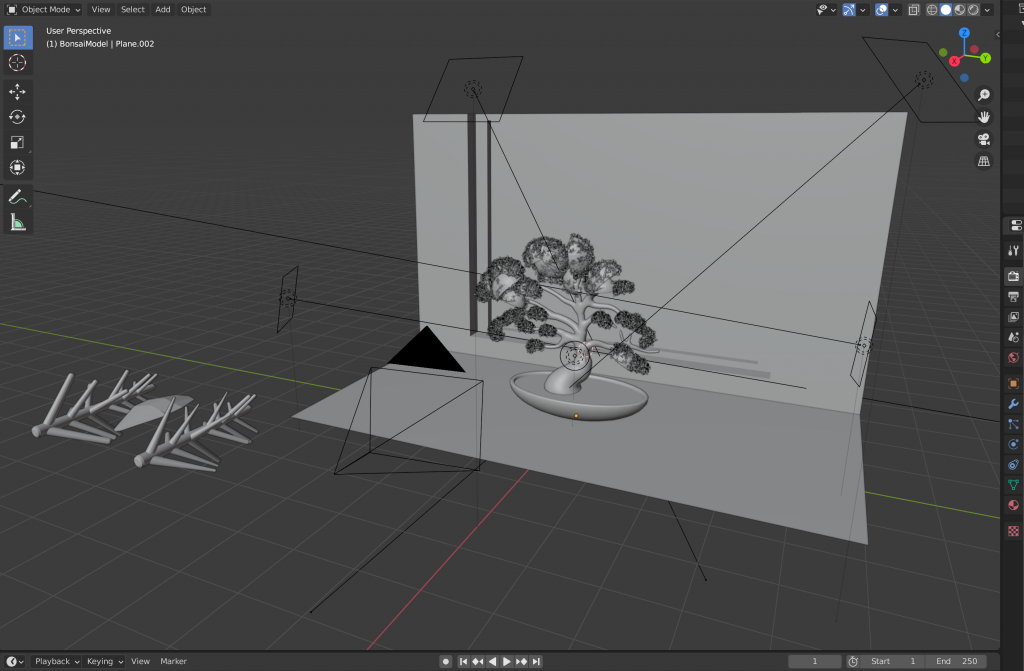Switch to Material Preview shading
1024x671 pixels.
click(959, 10)
